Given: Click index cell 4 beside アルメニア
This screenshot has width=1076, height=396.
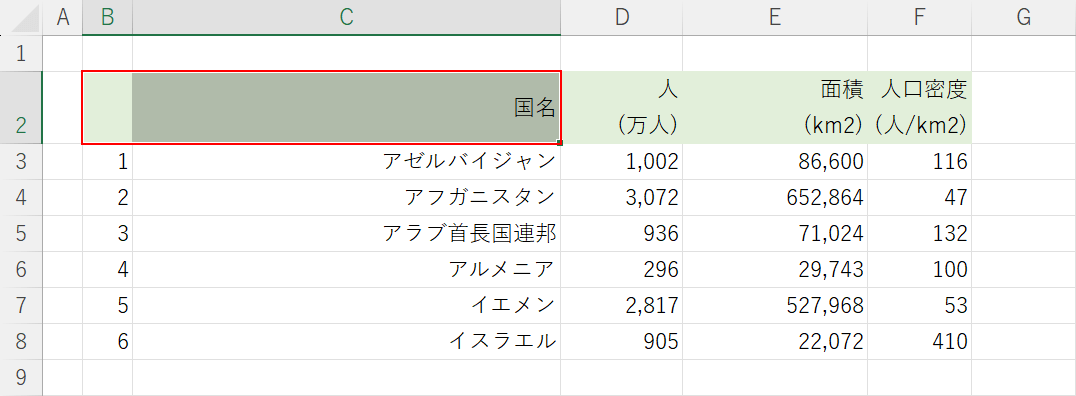Looking at the screenshot, I should (x=108, y=269).
